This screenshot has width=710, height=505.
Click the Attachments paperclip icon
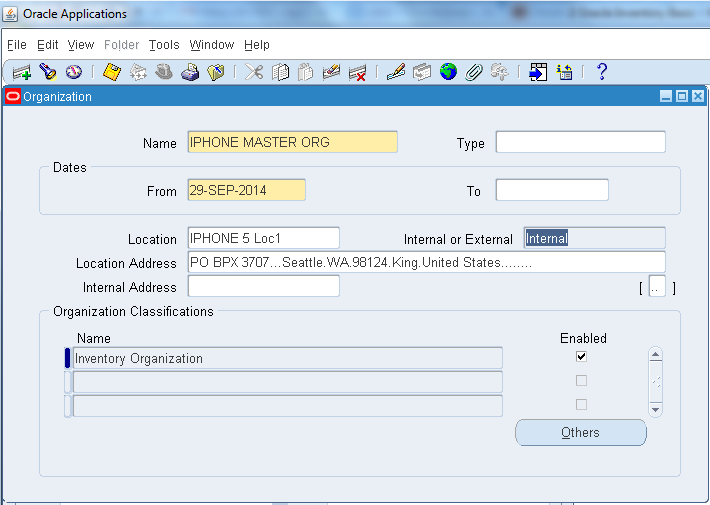tap(474, 72)
